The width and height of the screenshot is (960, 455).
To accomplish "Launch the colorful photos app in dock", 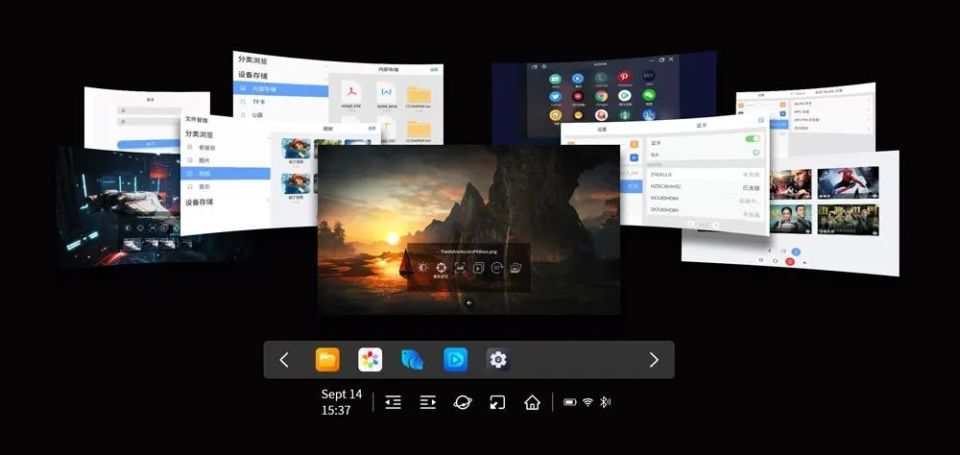I will tap(370, 360).
